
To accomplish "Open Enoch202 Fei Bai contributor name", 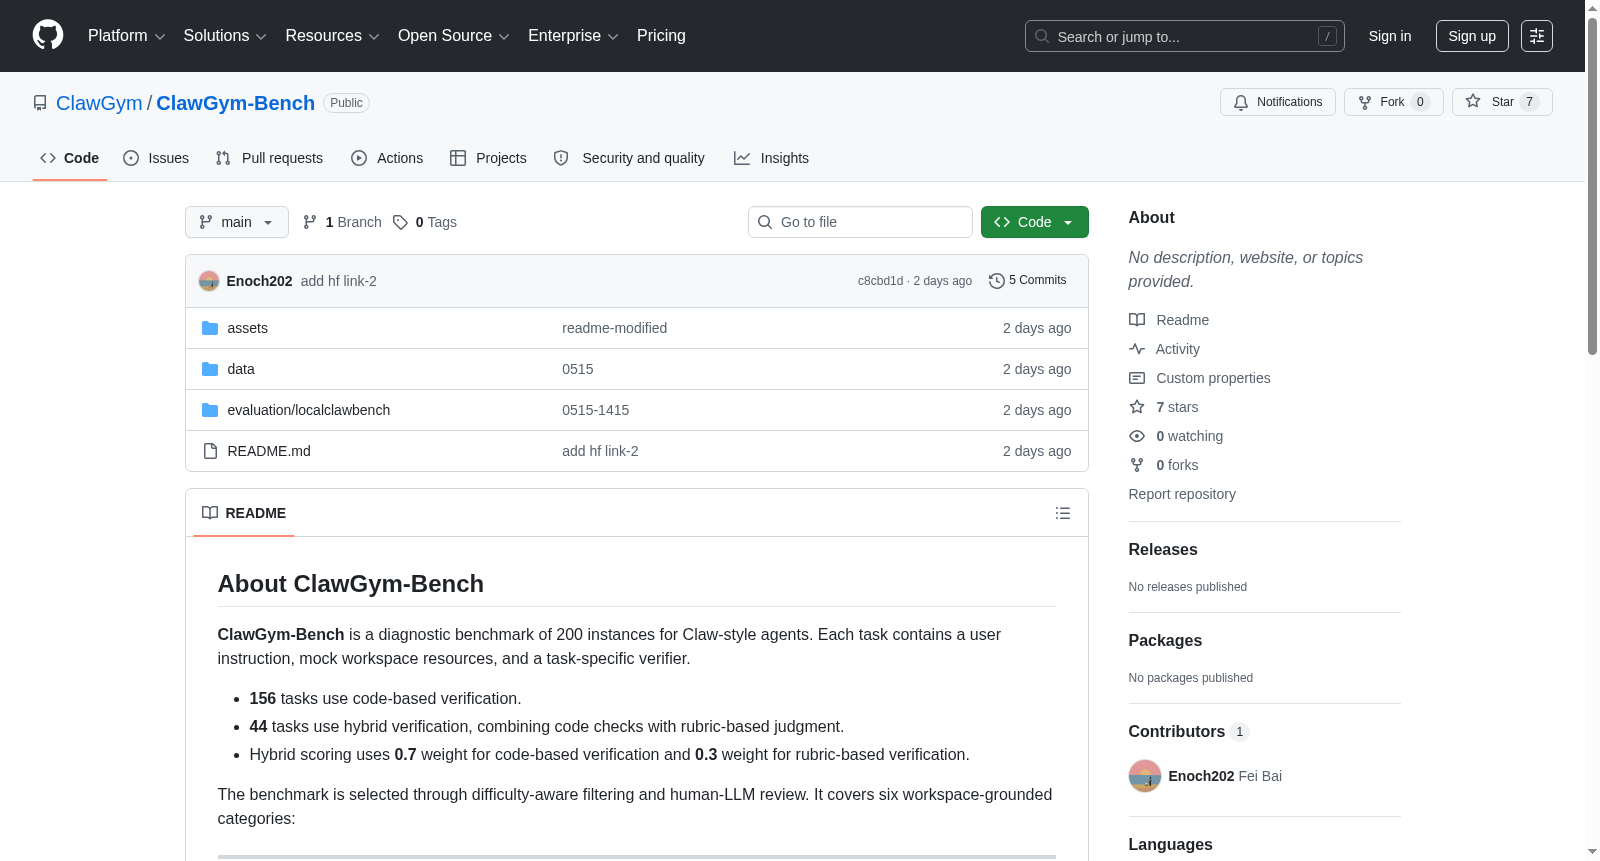I will 1225,776.
